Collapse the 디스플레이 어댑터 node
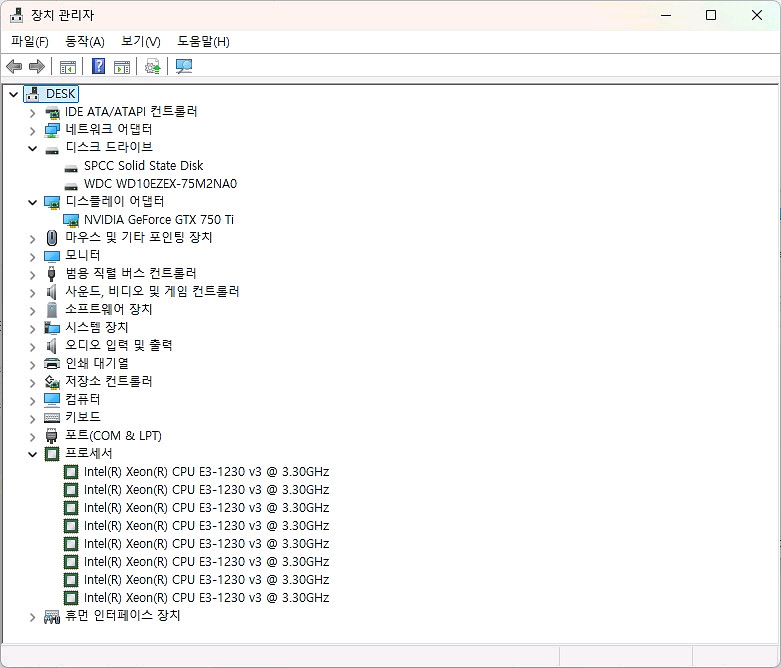Viewport: 781px width, 668px height. pyautogui.click(x=32, y=203)
